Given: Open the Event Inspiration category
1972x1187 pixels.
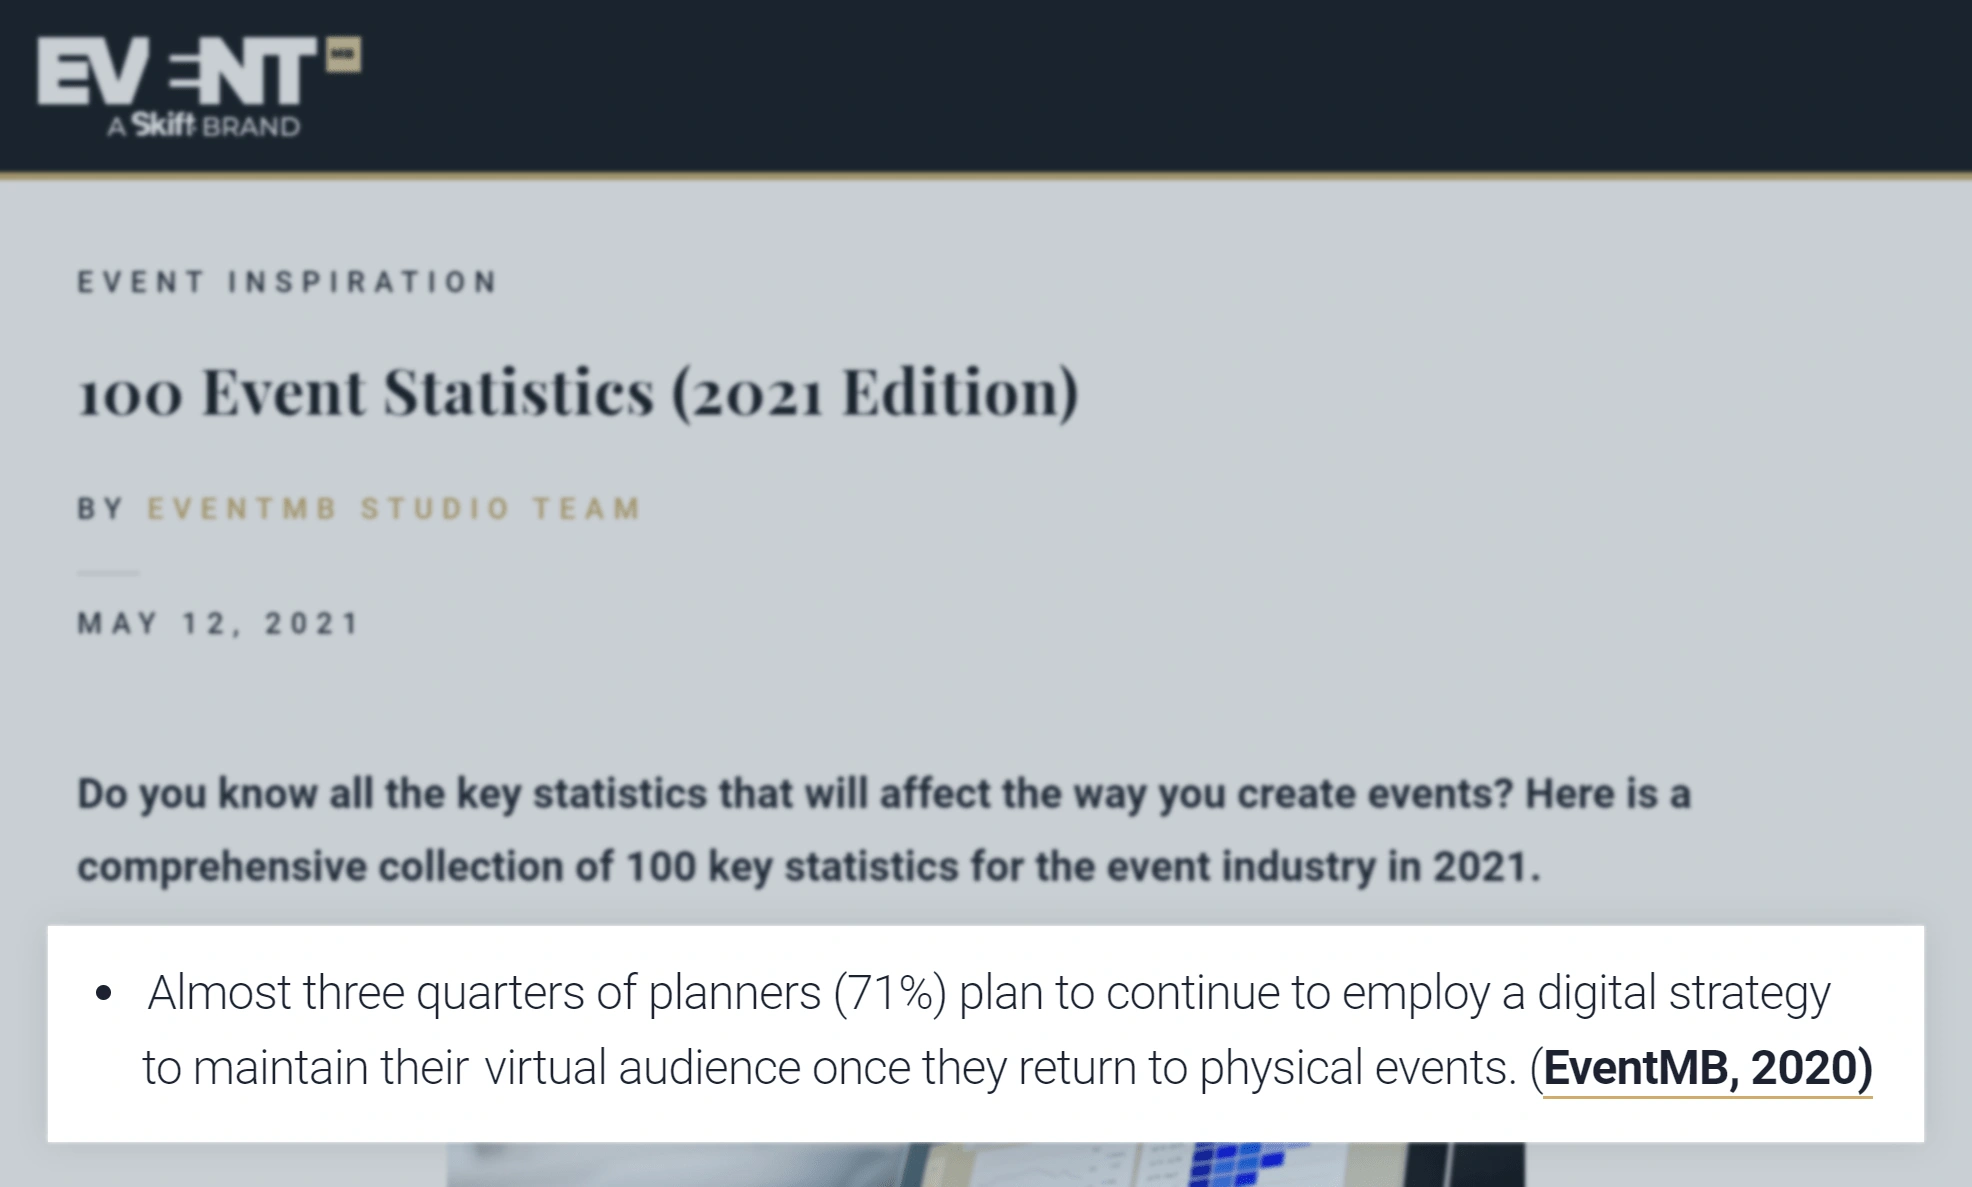Looking at the screenshot, I should [287, 282].
